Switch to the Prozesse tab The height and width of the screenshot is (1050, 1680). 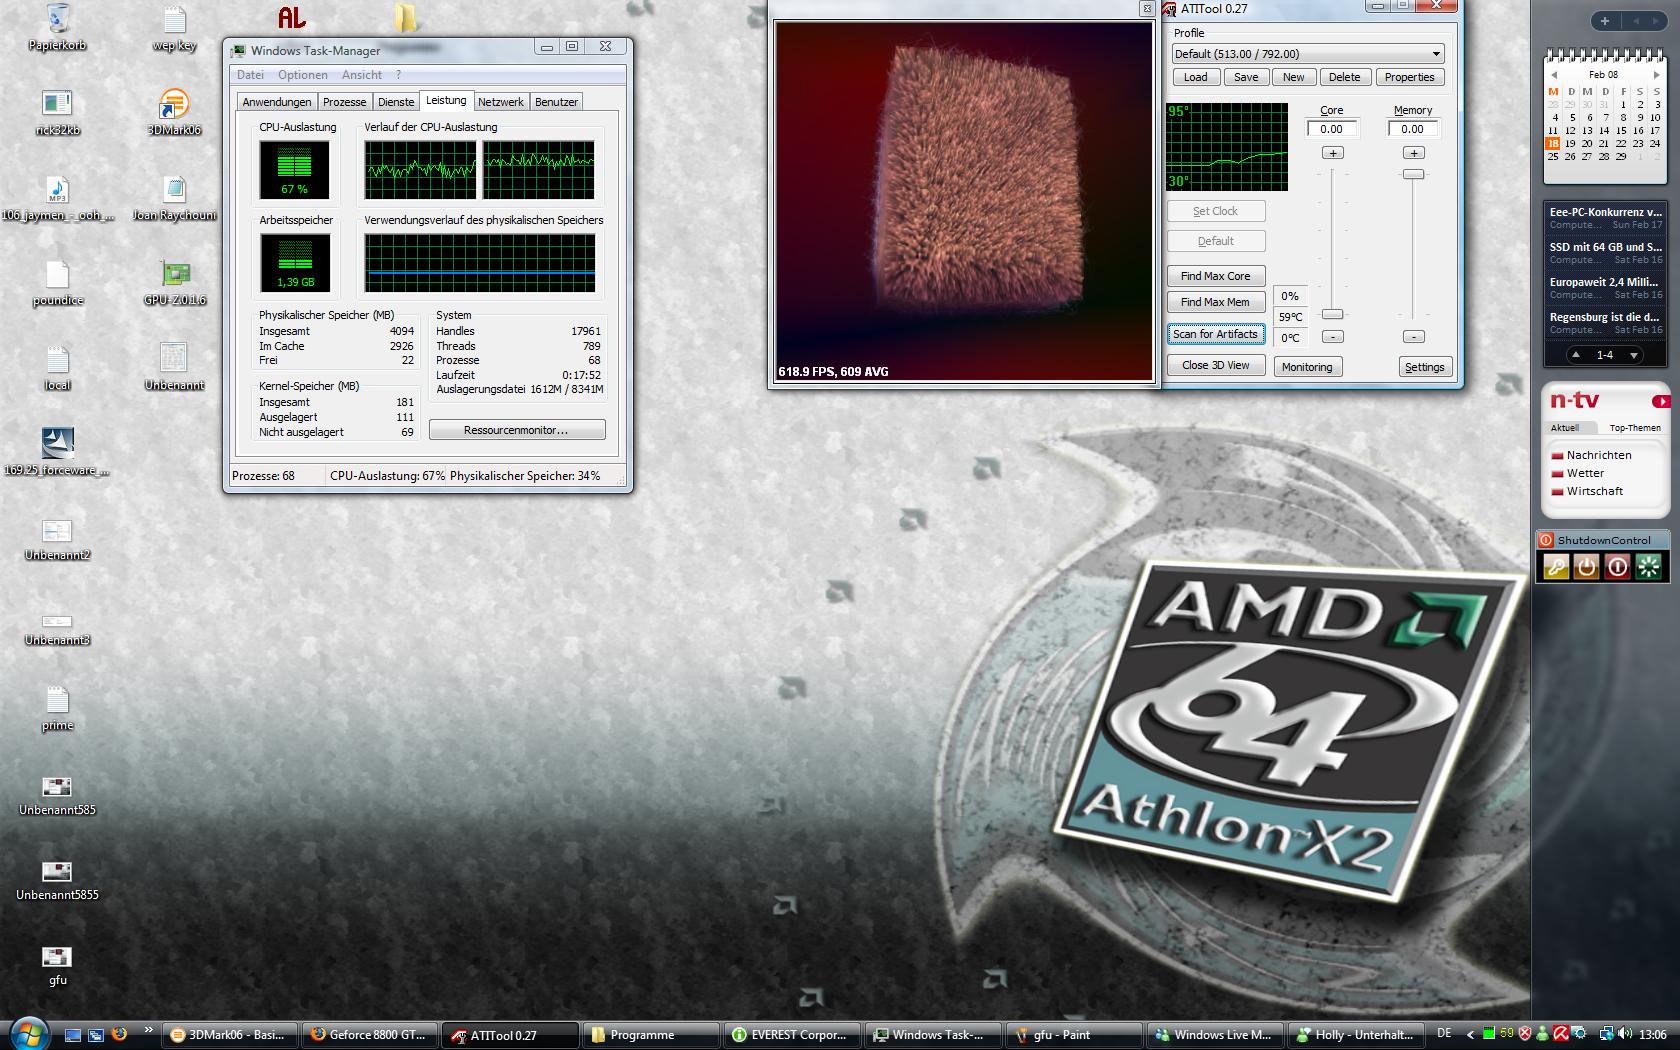tap(345, 102)
